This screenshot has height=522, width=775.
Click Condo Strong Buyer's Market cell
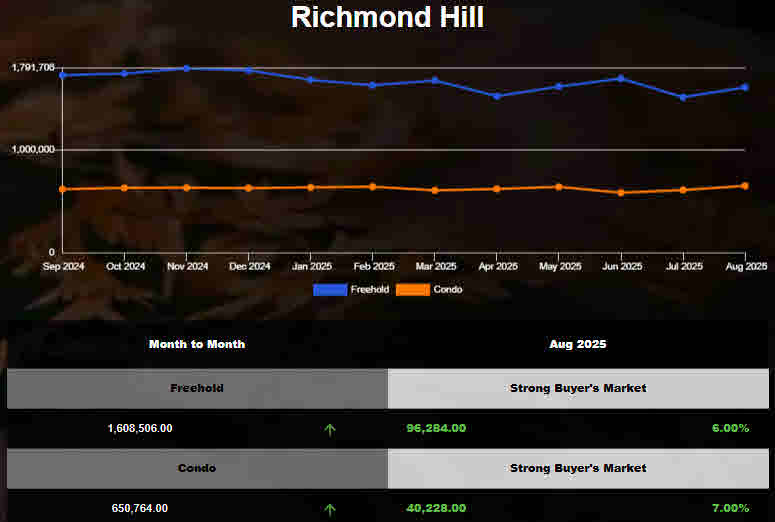[578, 468]
